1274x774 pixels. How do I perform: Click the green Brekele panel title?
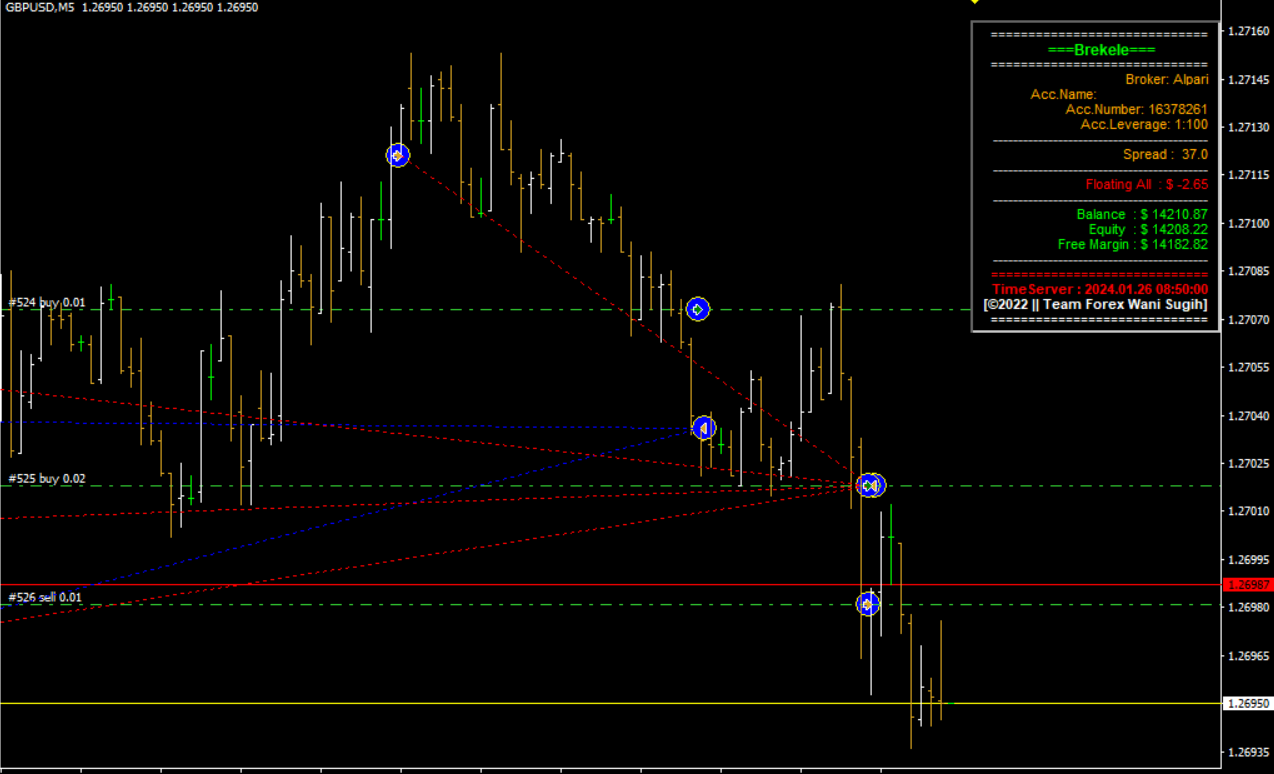(x=1101, y=50)
